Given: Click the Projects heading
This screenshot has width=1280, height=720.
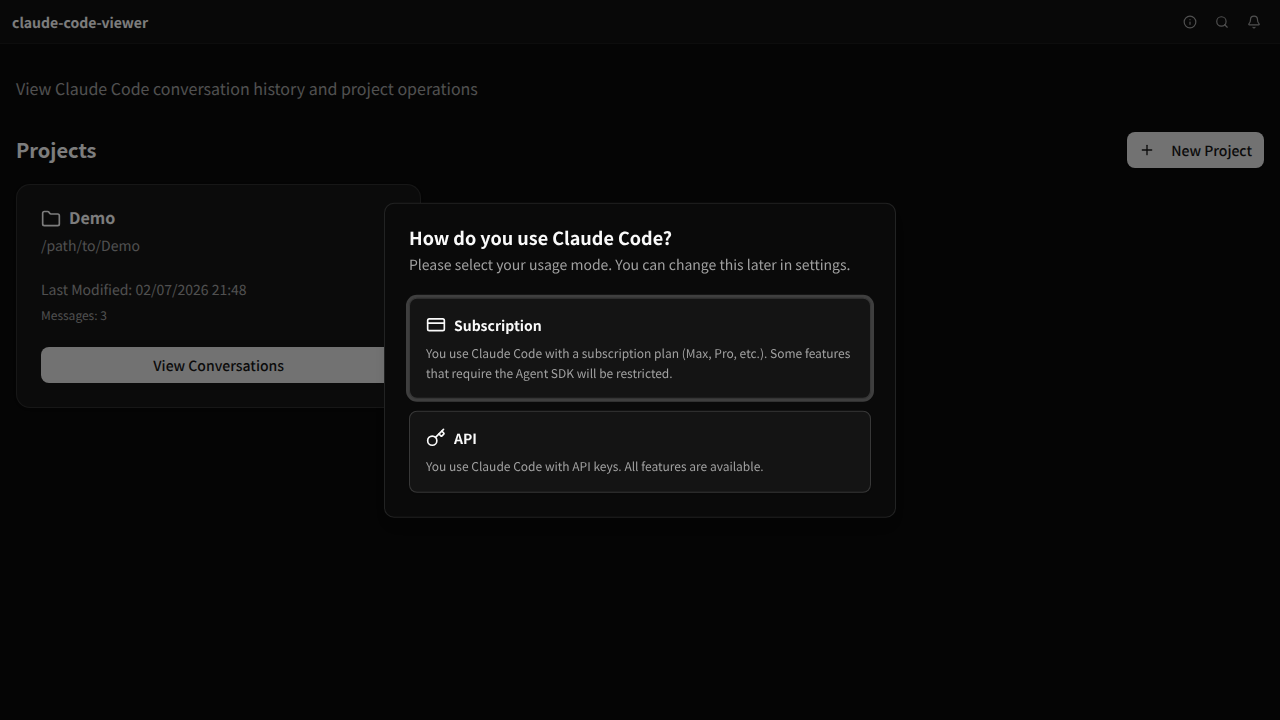Looking at the screenshot, I should pos(56,150).
